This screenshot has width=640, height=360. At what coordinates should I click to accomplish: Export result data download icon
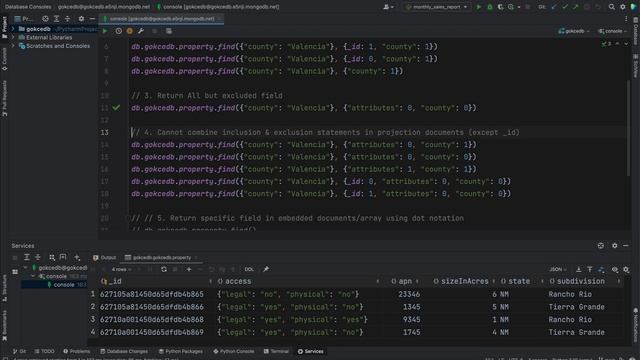coord(579,269)
